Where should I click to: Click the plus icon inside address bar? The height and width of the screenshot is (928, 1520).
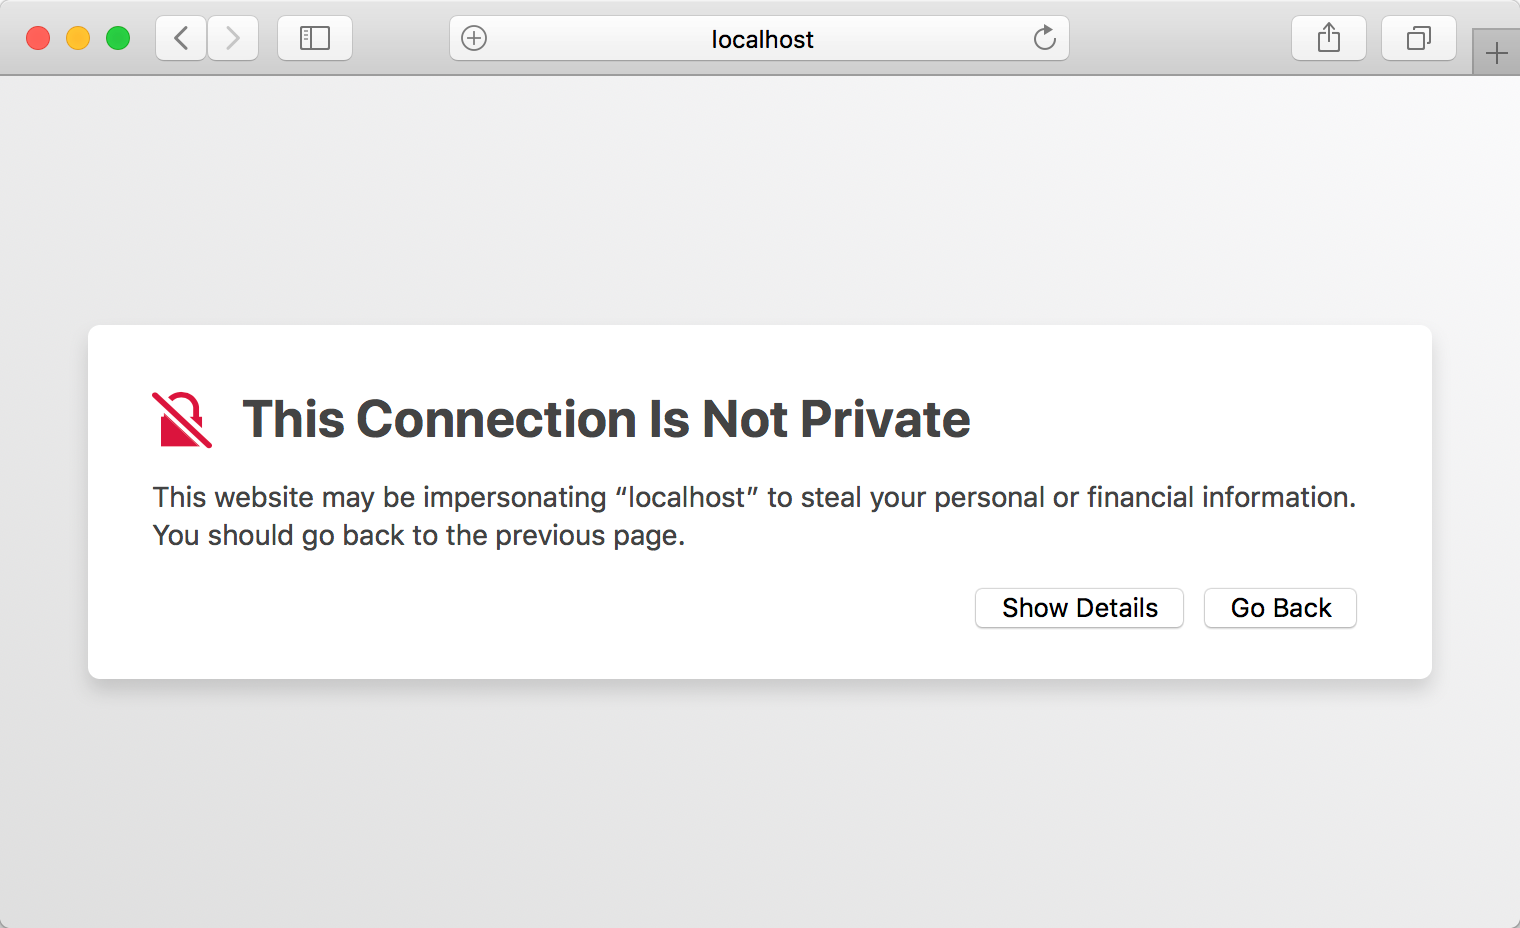tap(474, 39)
